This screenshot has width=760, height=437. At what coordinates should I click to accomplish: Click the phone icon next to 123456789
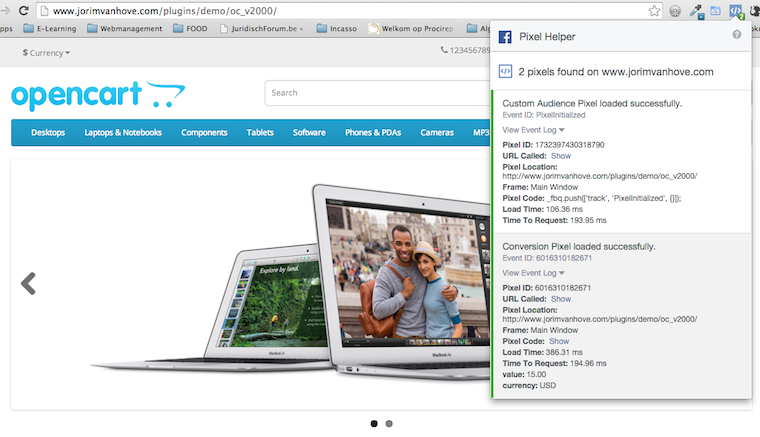443,50
